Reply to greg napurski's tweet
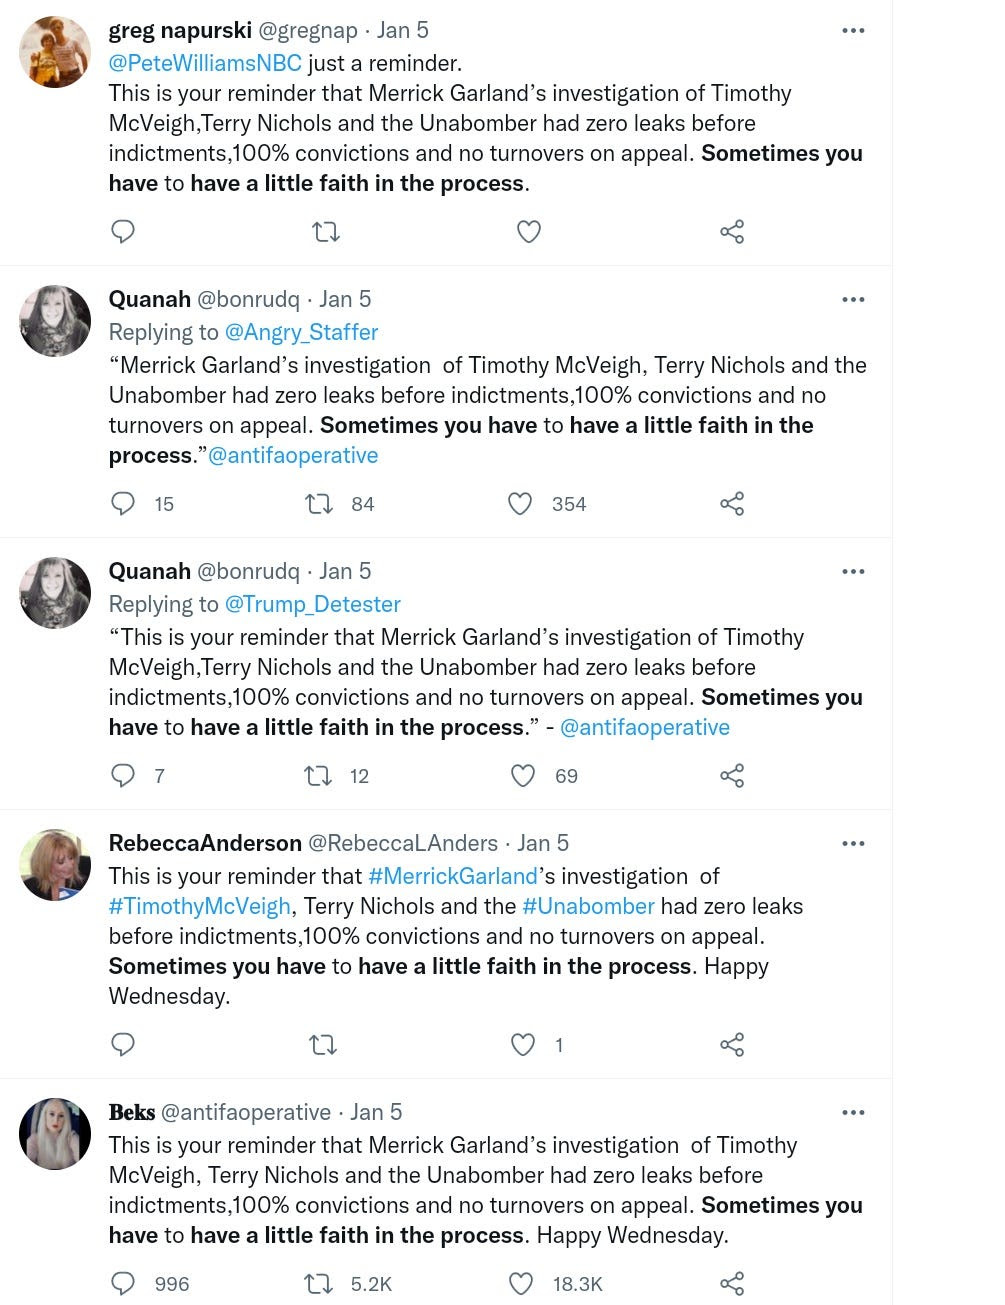The width and height of the screenshot is (1005, 1305). (x=123, y=232)
